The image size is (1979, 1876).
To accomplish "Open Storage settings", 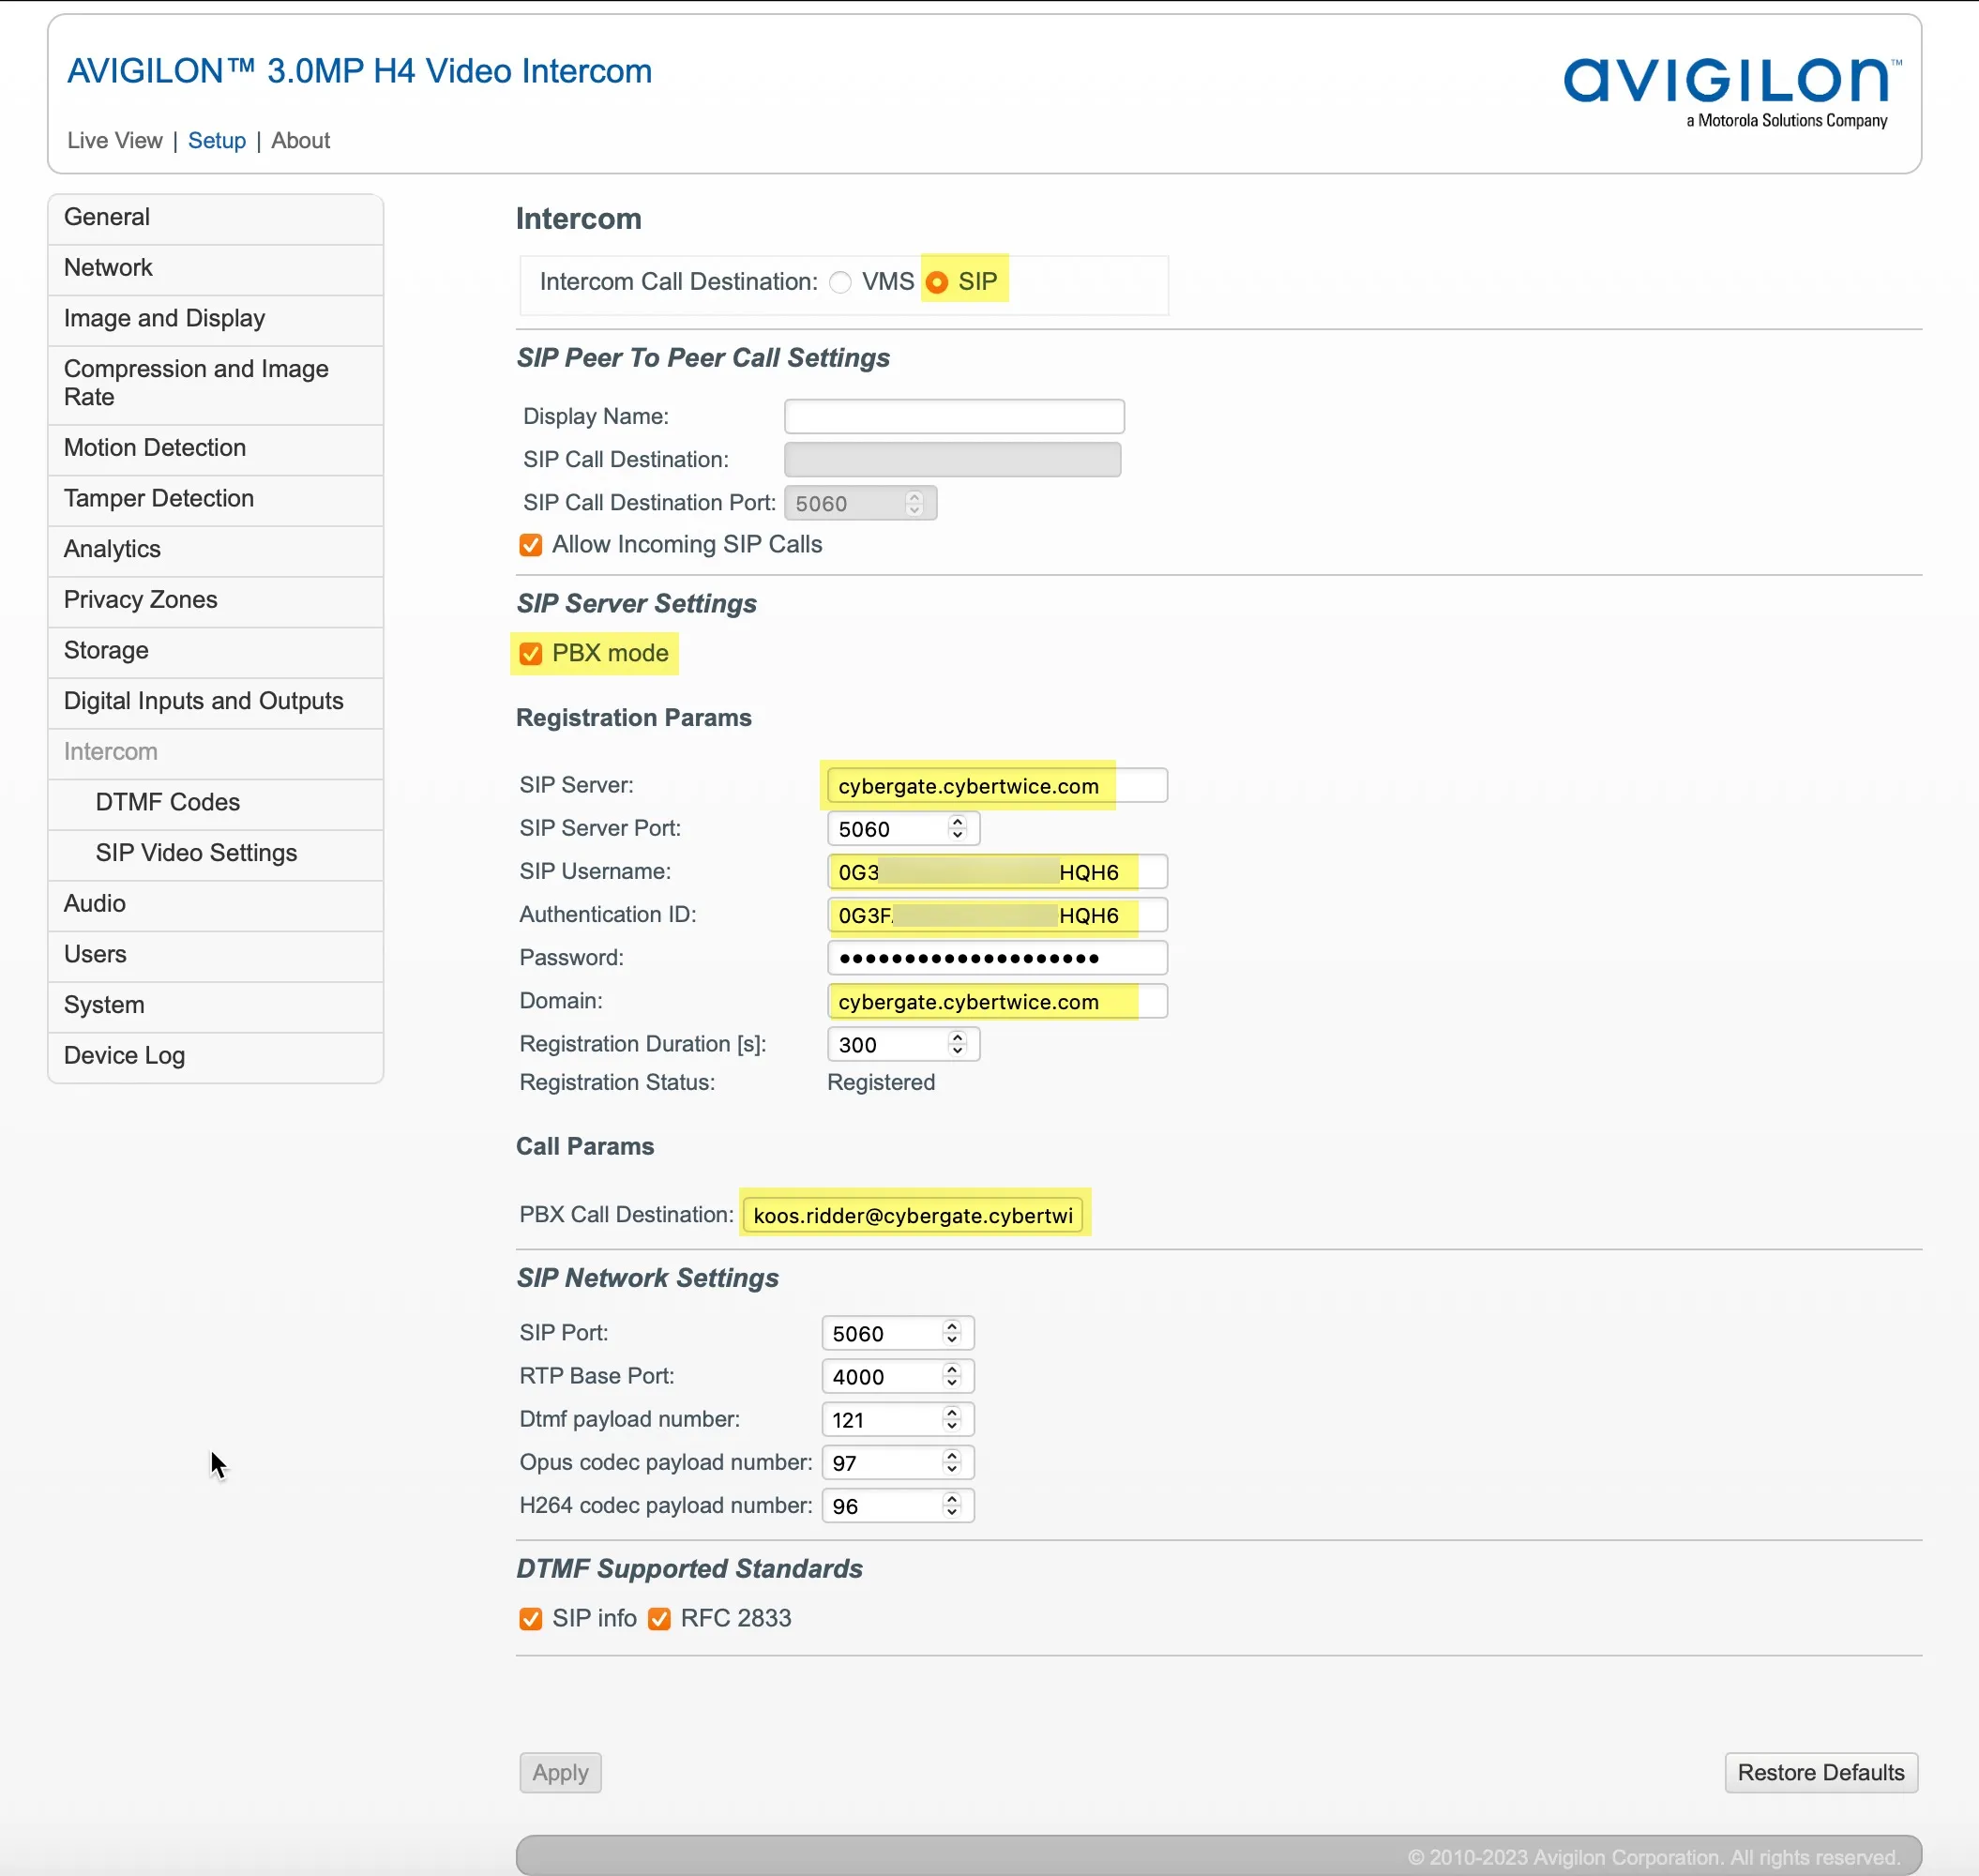I will (215, 652).
